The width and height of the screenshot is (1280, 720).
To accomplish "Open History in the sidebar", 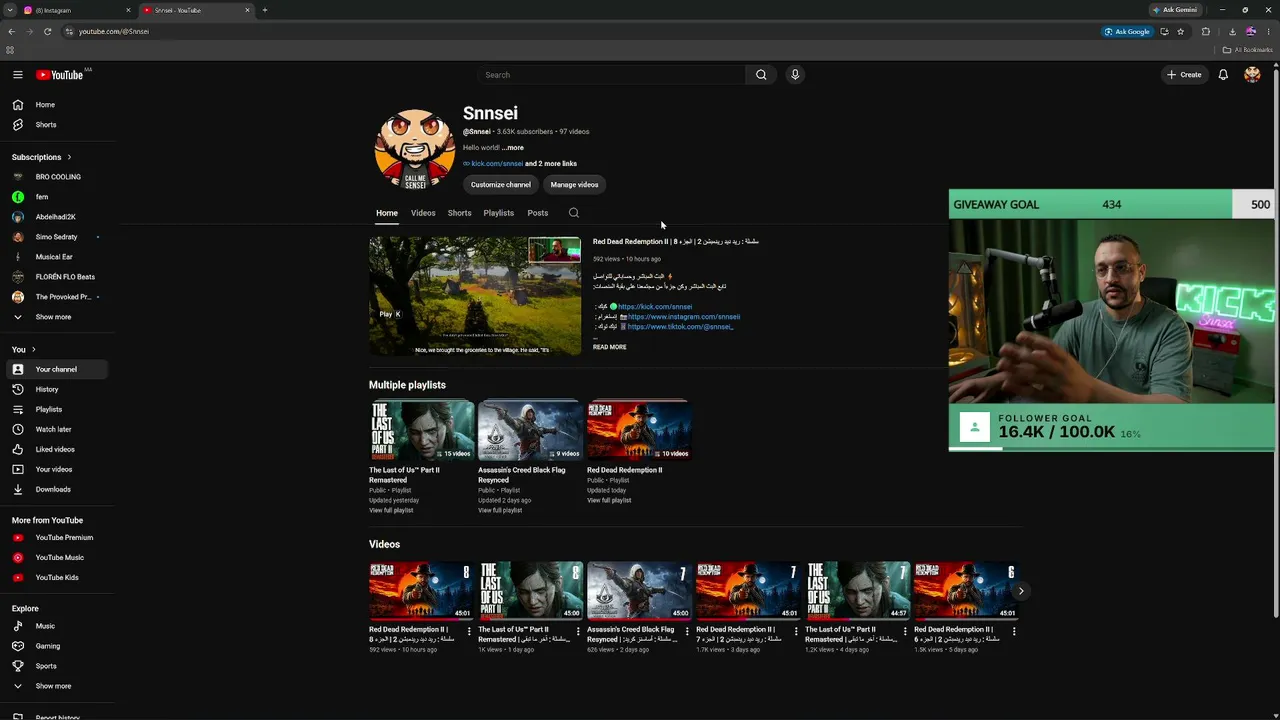I will [x=56, y=389].
